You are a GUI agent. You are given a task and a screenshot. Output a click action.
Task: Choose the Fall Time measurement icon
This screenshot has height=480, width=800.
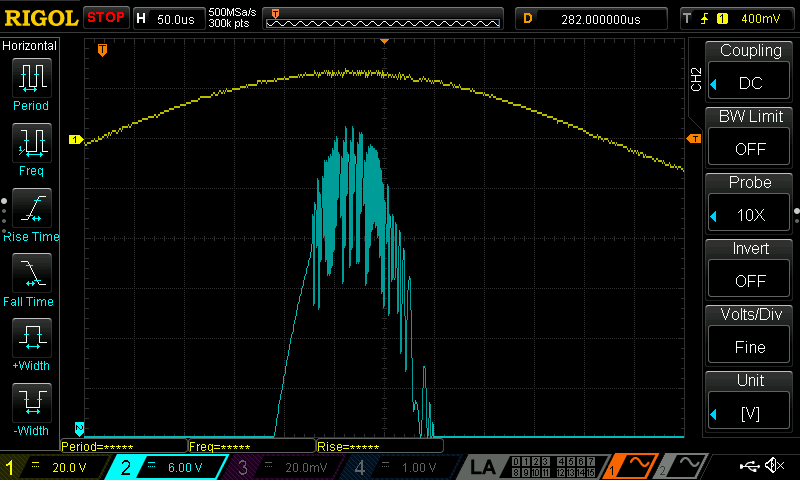click(32, 273)
